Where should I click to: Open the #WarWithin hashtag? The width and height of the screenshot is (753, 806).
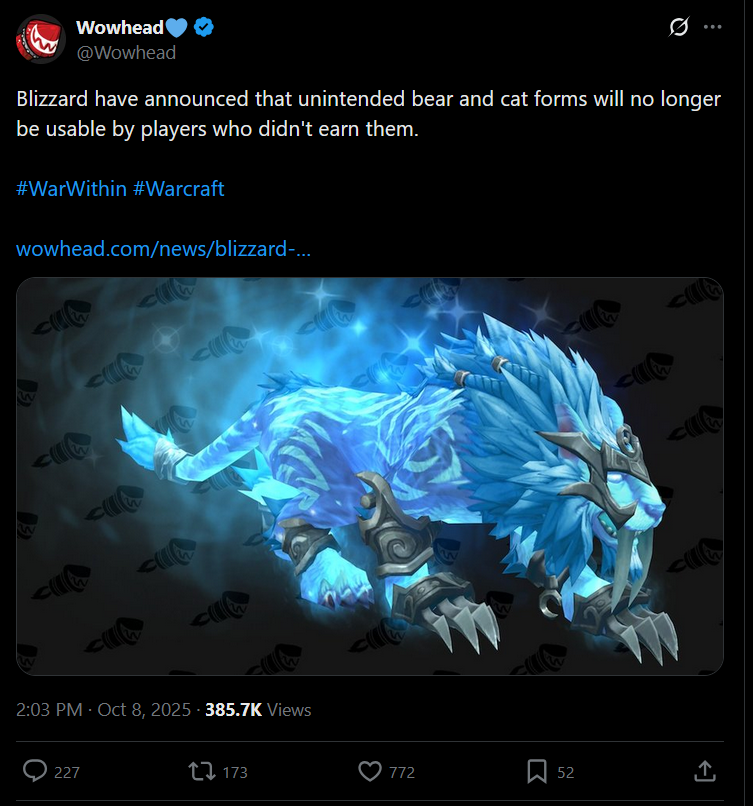pos(71,189)
